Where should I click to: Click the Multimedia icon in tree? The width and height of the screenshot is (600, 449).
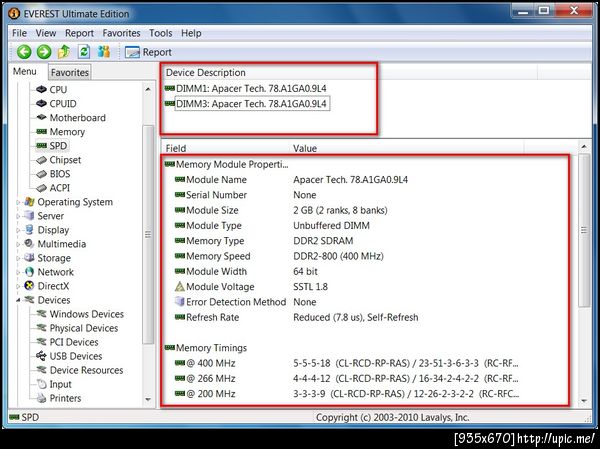[29, 244]
